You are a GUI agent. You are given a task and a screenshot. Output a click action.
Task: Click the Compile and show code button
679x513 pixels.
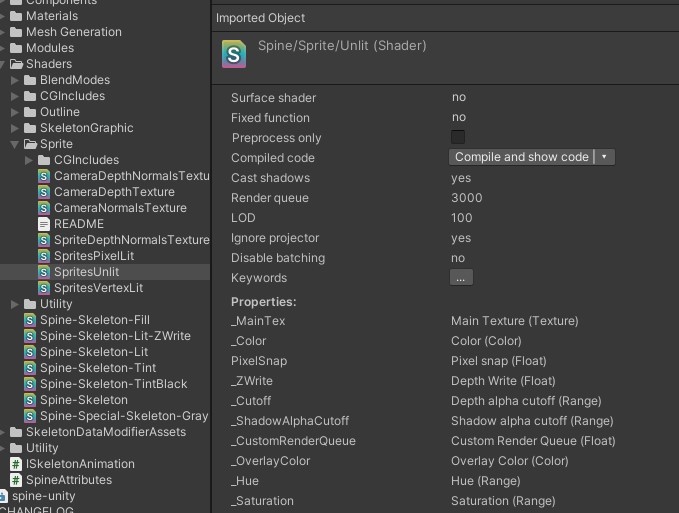pyautogui.click(x=521, y=157)
